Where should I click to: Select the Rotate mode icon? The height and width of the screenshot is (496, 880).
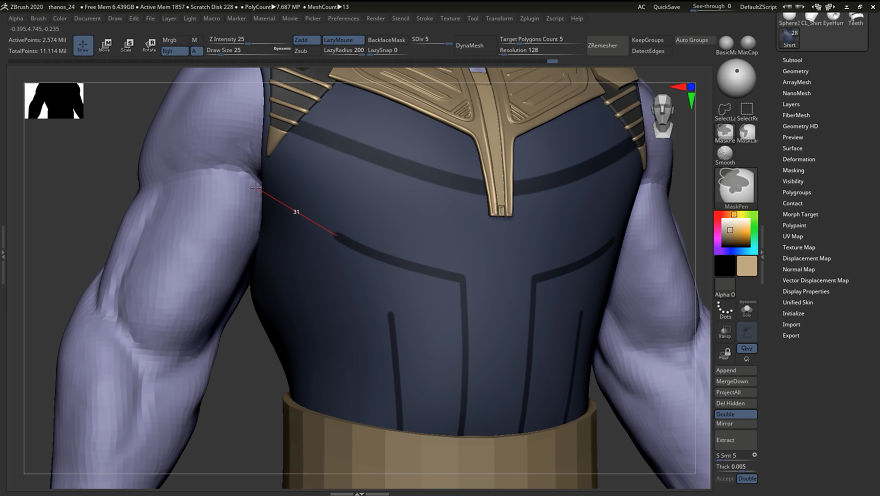[149, 45]
